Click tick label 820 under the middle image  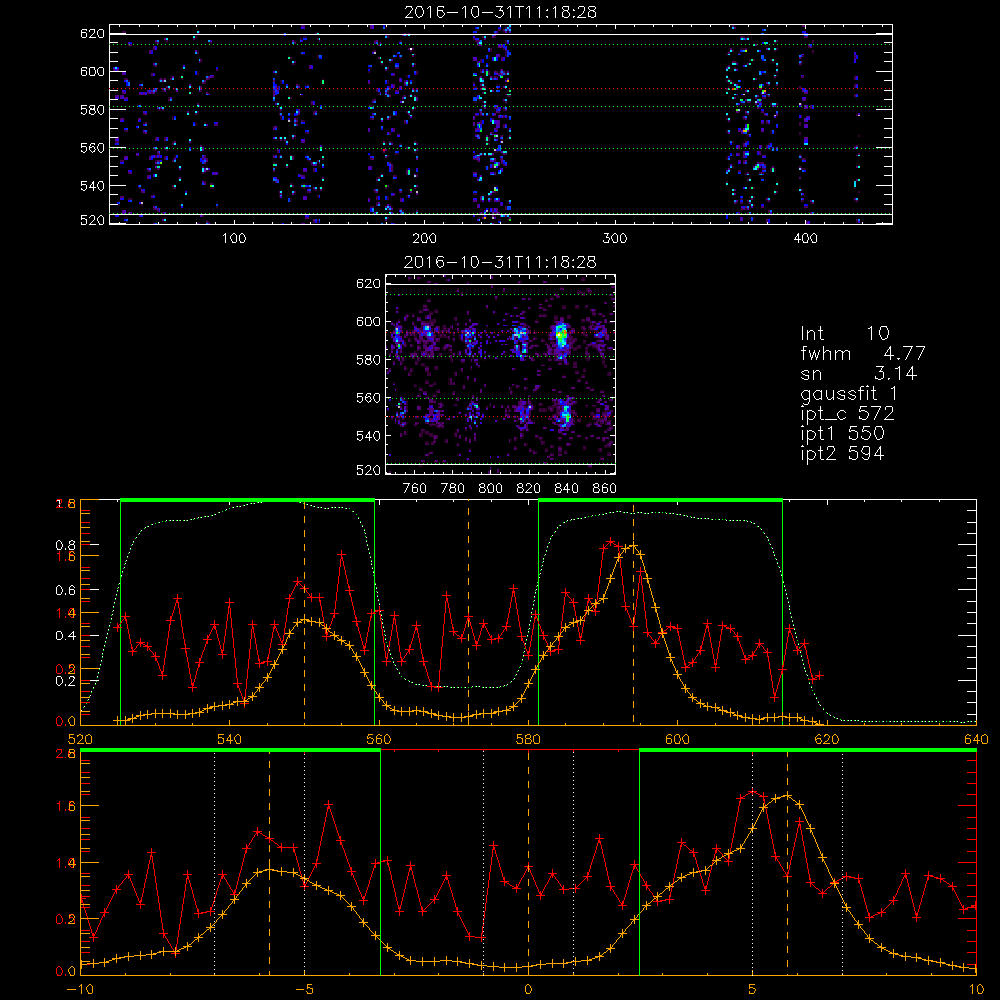pyautogui.click(x=528, y=489)
